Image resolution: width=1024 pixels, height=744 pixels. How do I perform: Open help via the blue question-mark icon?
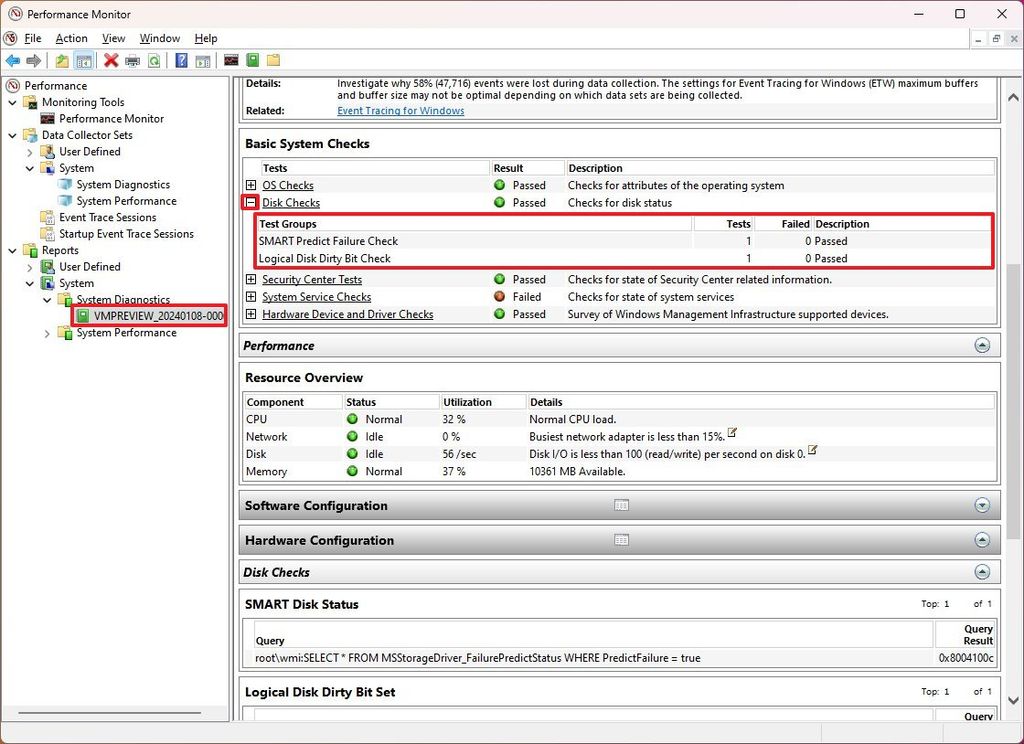[181, 61]
